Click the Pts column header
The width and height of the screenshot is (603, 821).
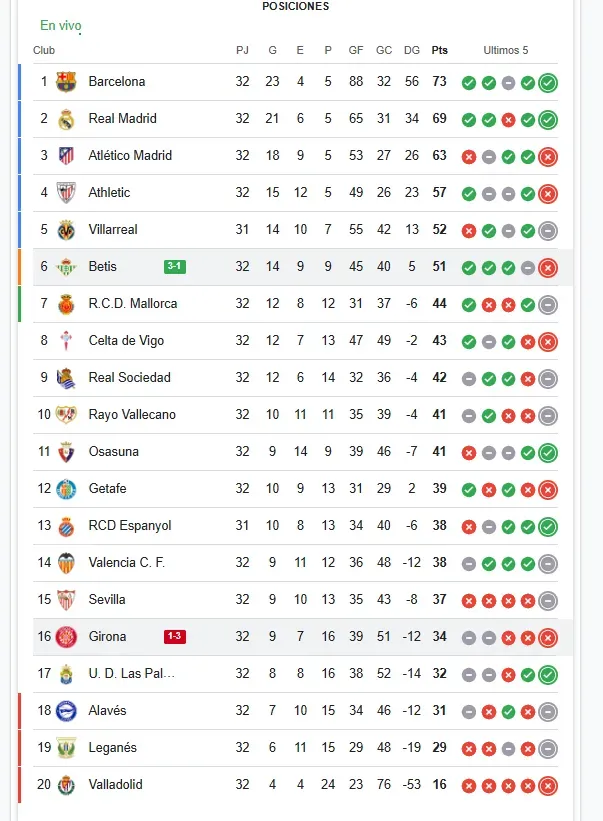[440, 50]
